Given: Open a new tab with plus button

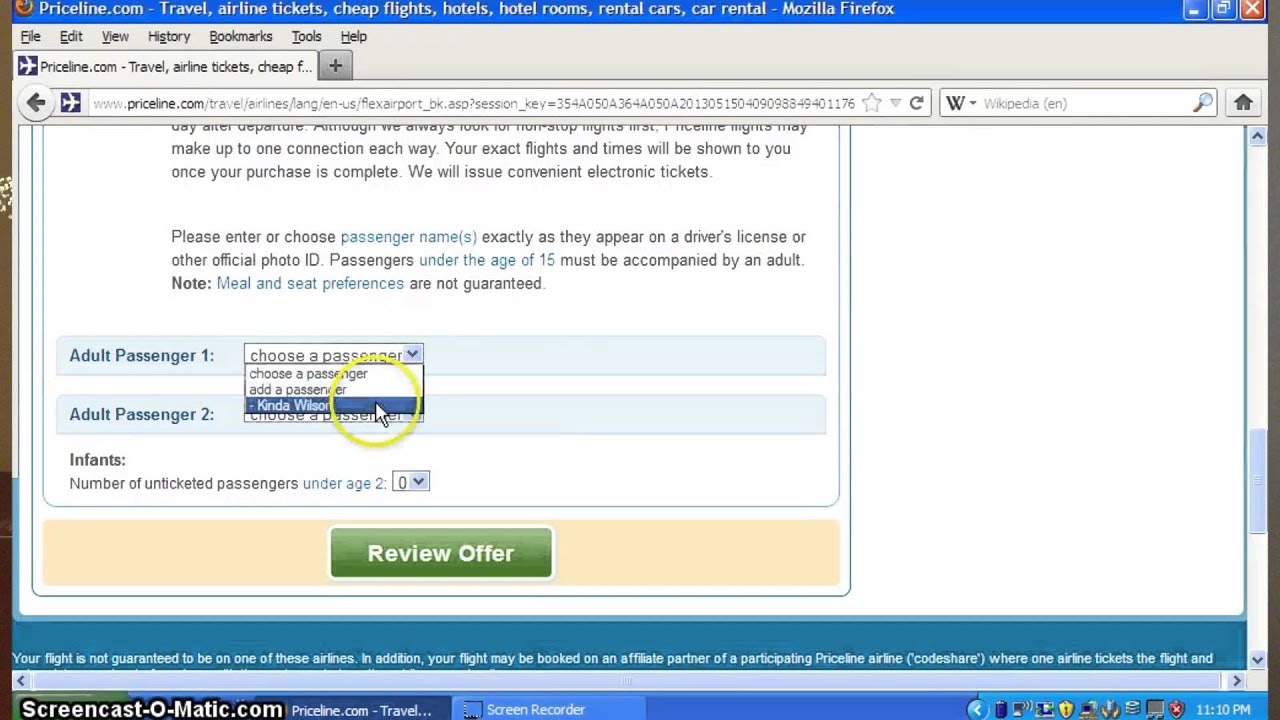Looking at the screenshot, I should point(335,66).
